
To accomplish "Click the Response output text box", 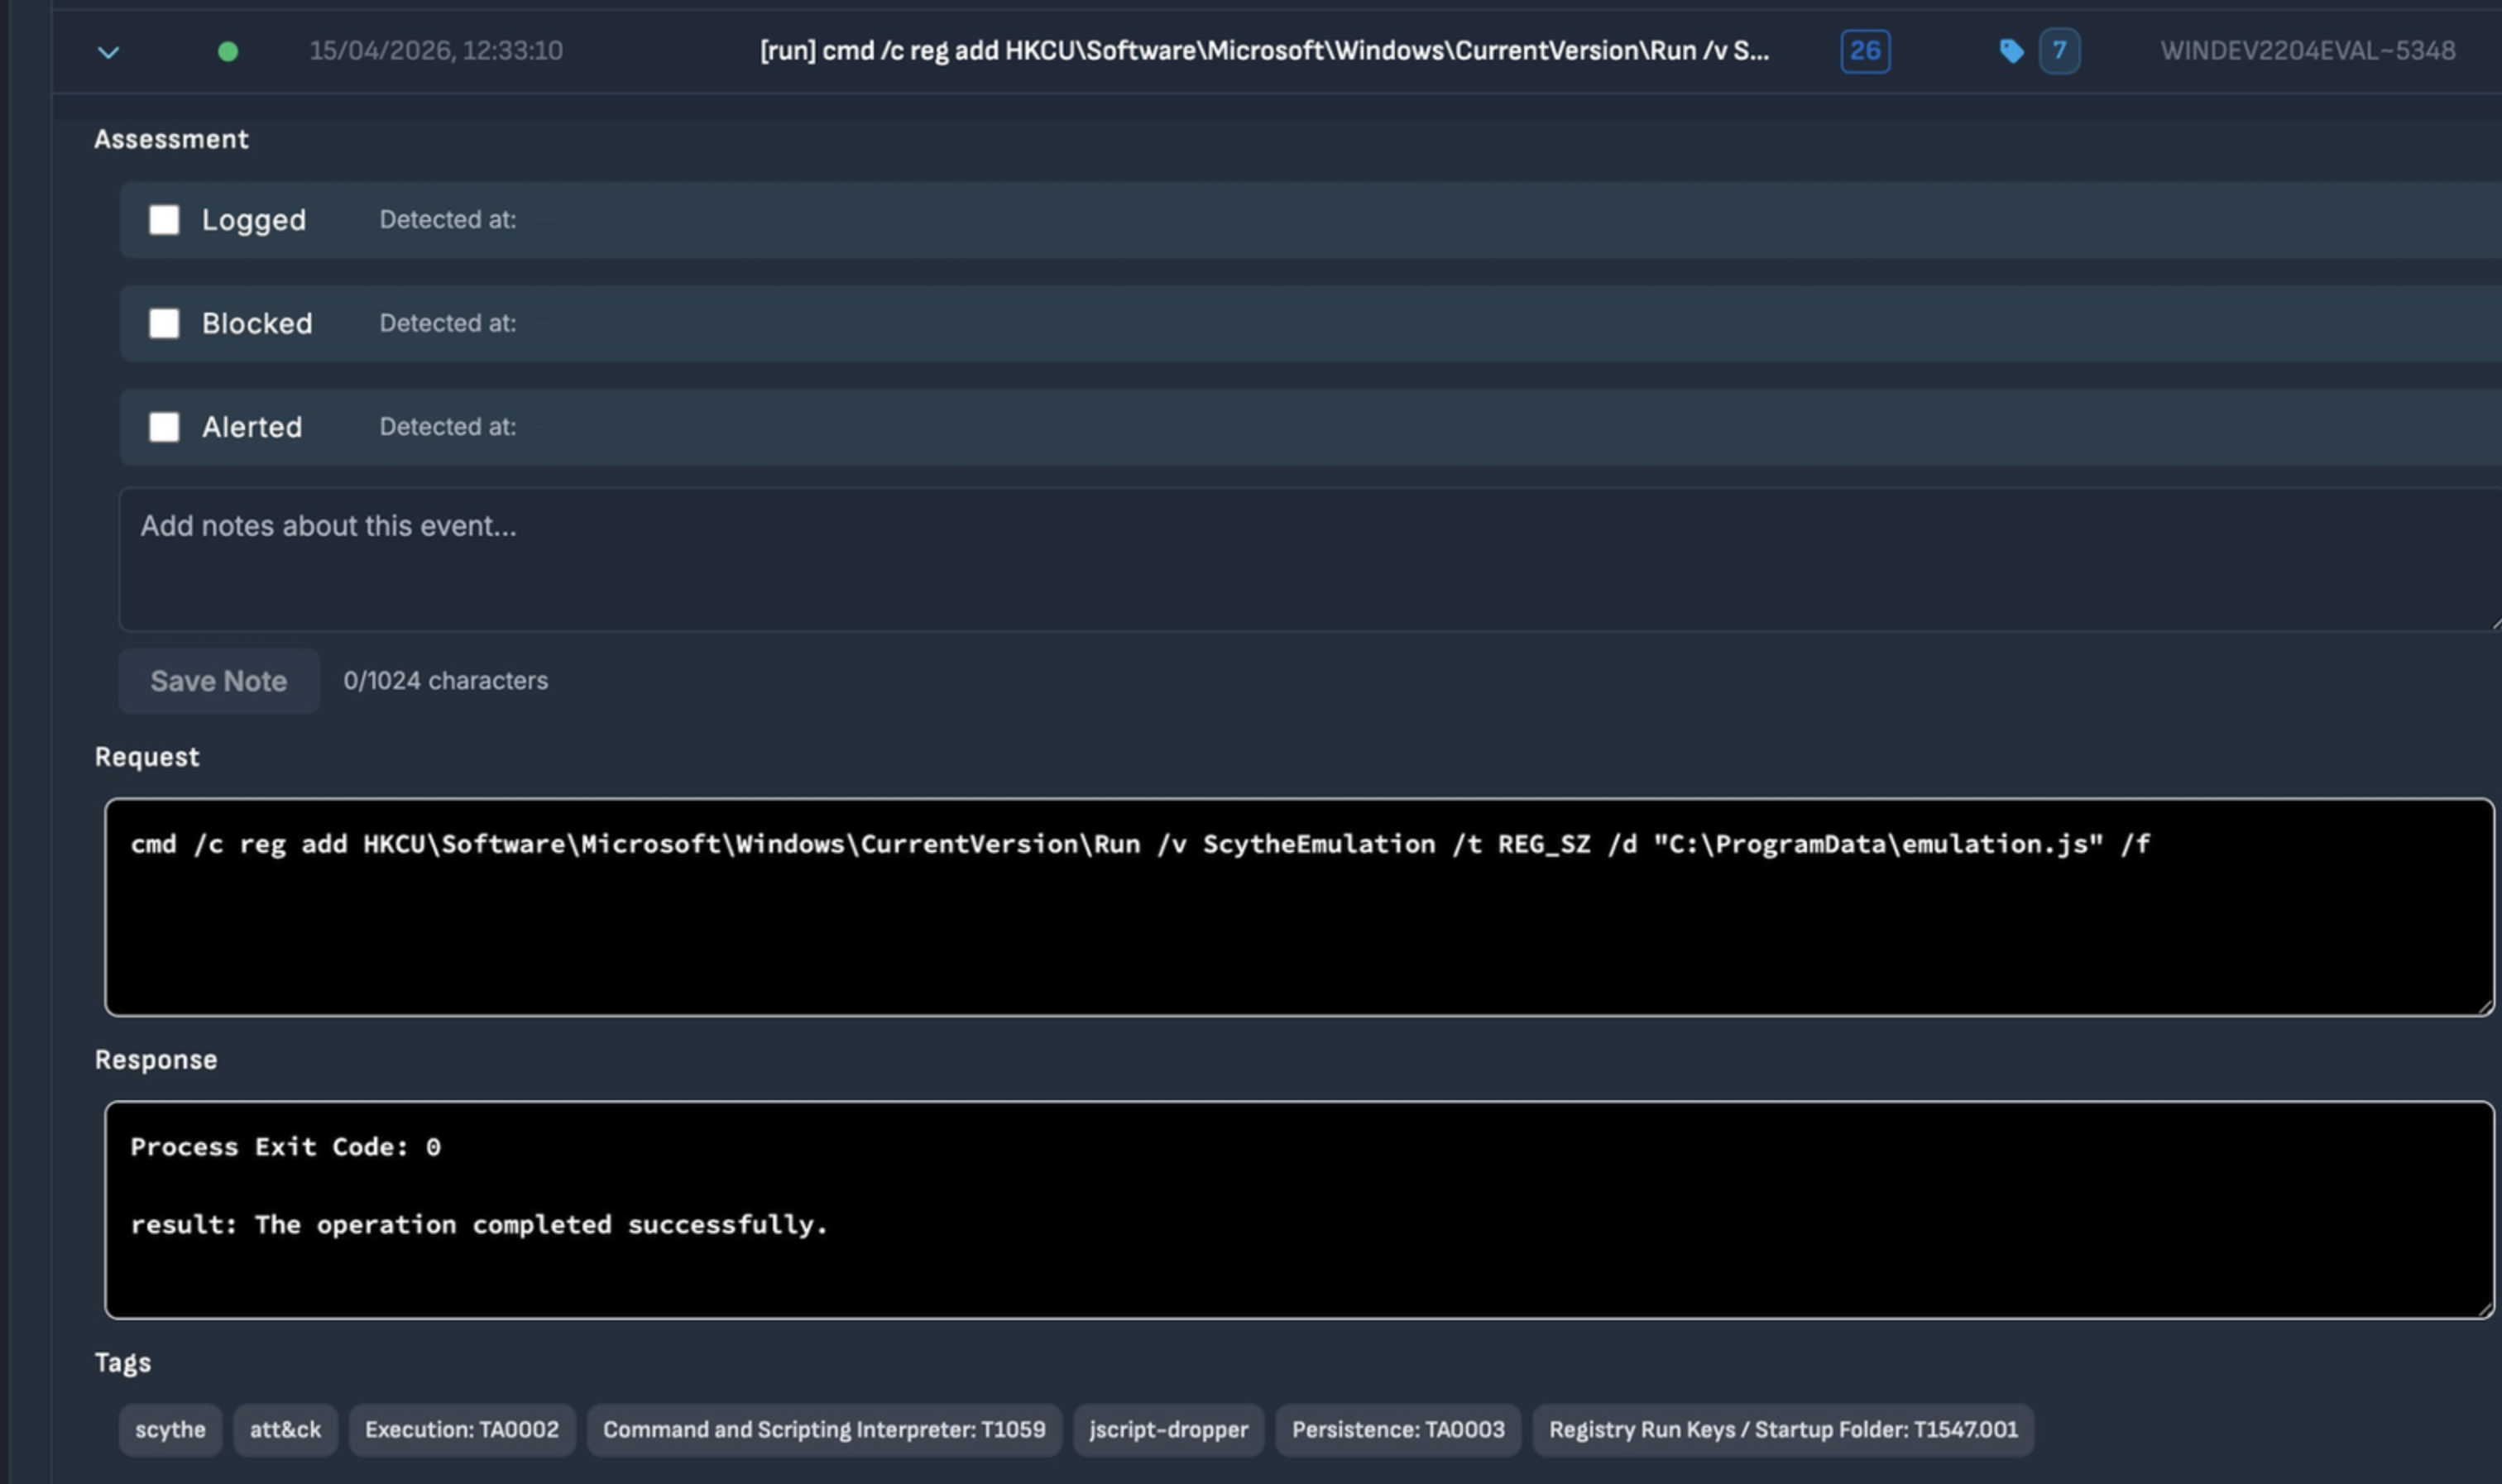I will click(1298, 1209).
